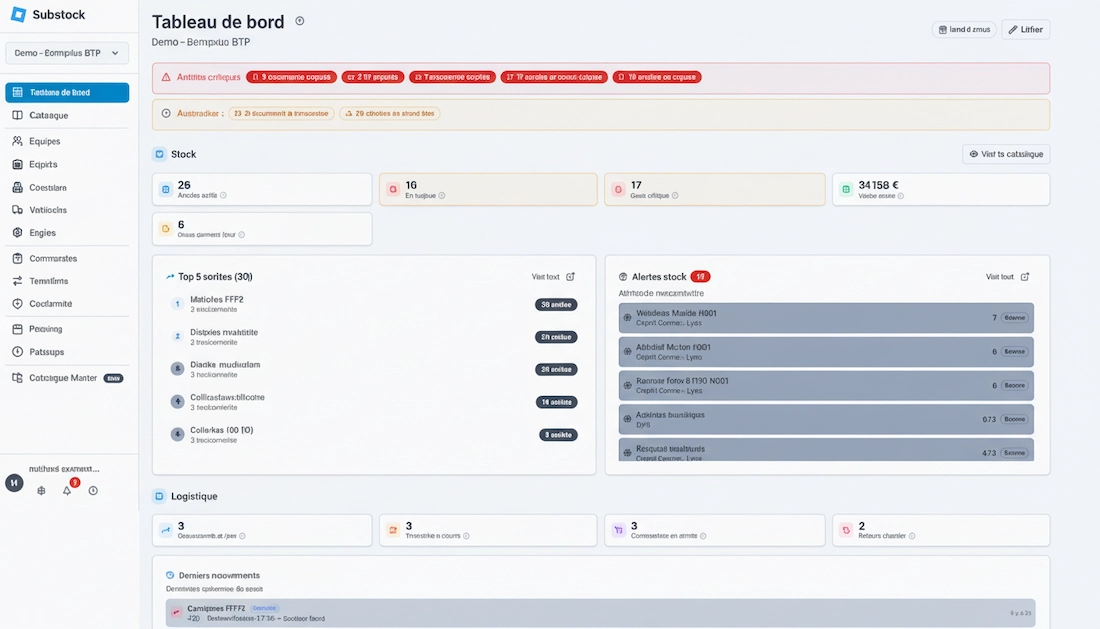Viewport: 1100px width, 629px height.
Task: Open the stock card showing 6
Action: click(x=262, y=229)
